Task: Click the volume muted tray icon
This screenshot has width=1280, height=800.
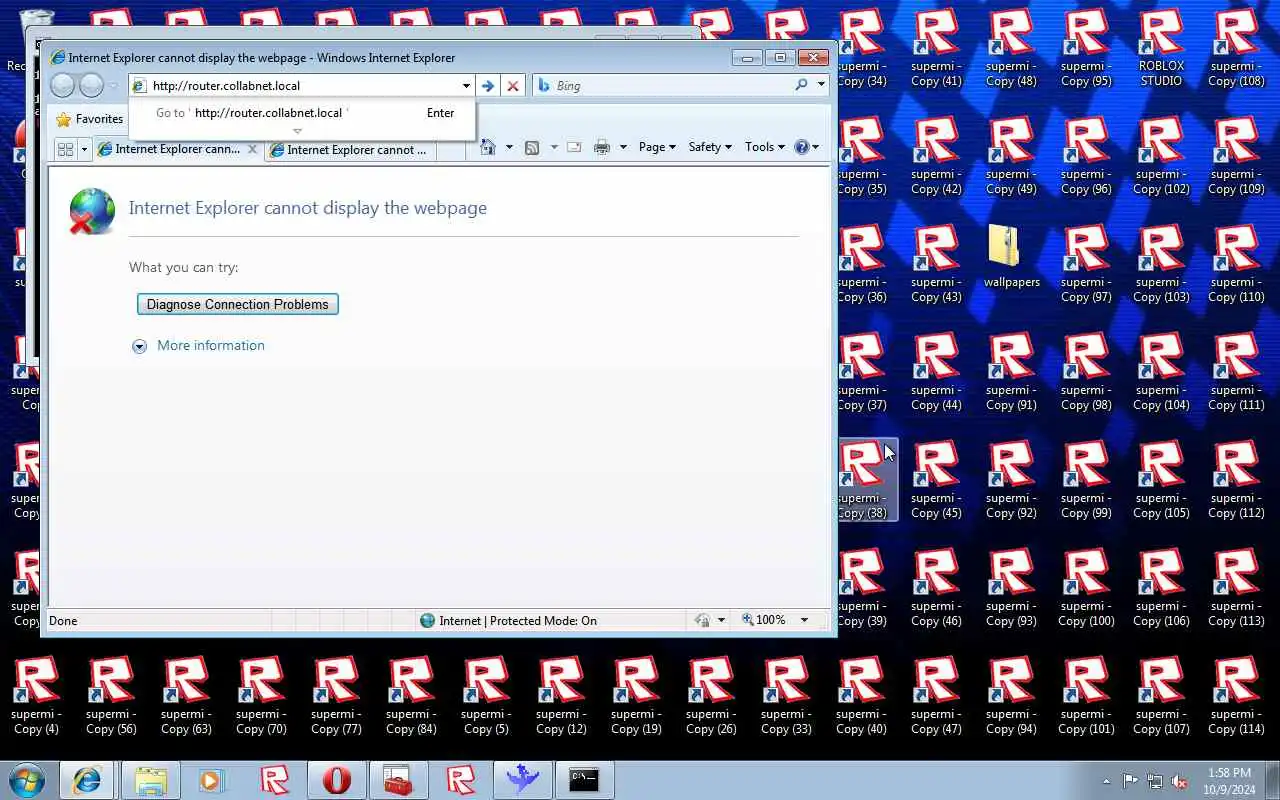Action: 1180,781
